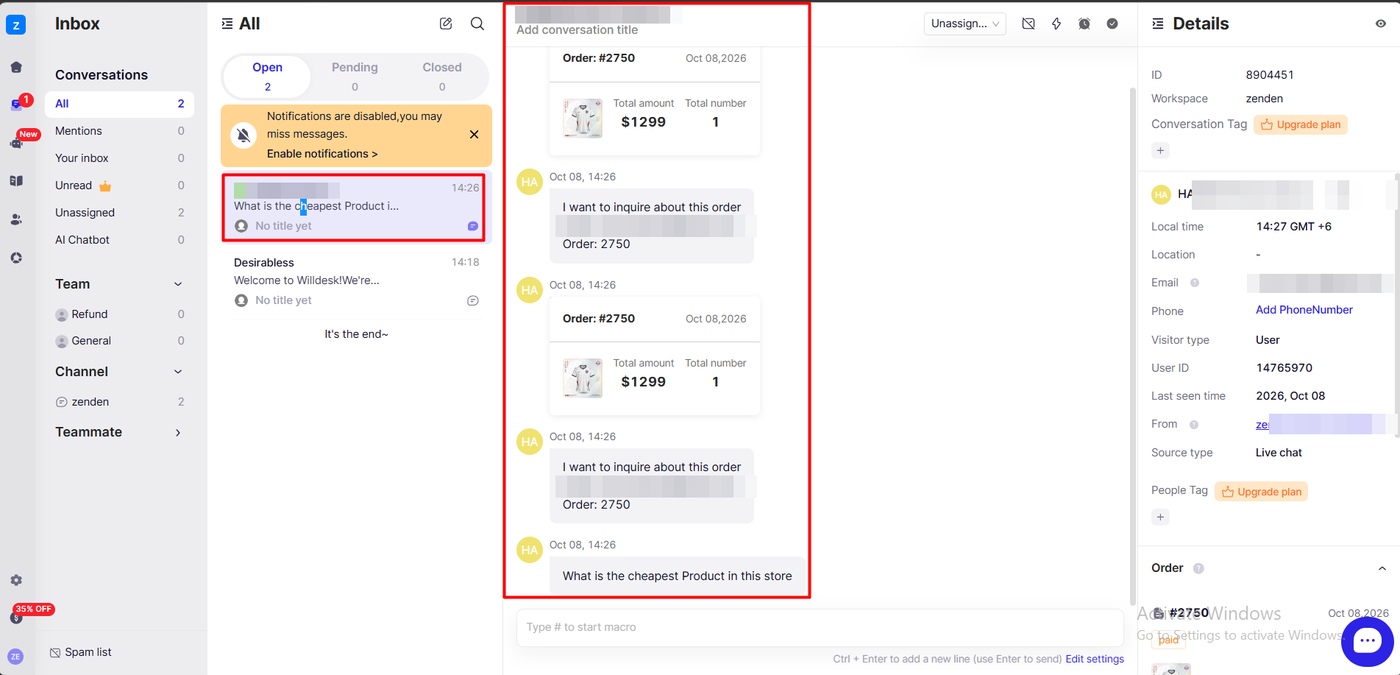
Task: Open the Refund team
Action: [x=120, y=314]
